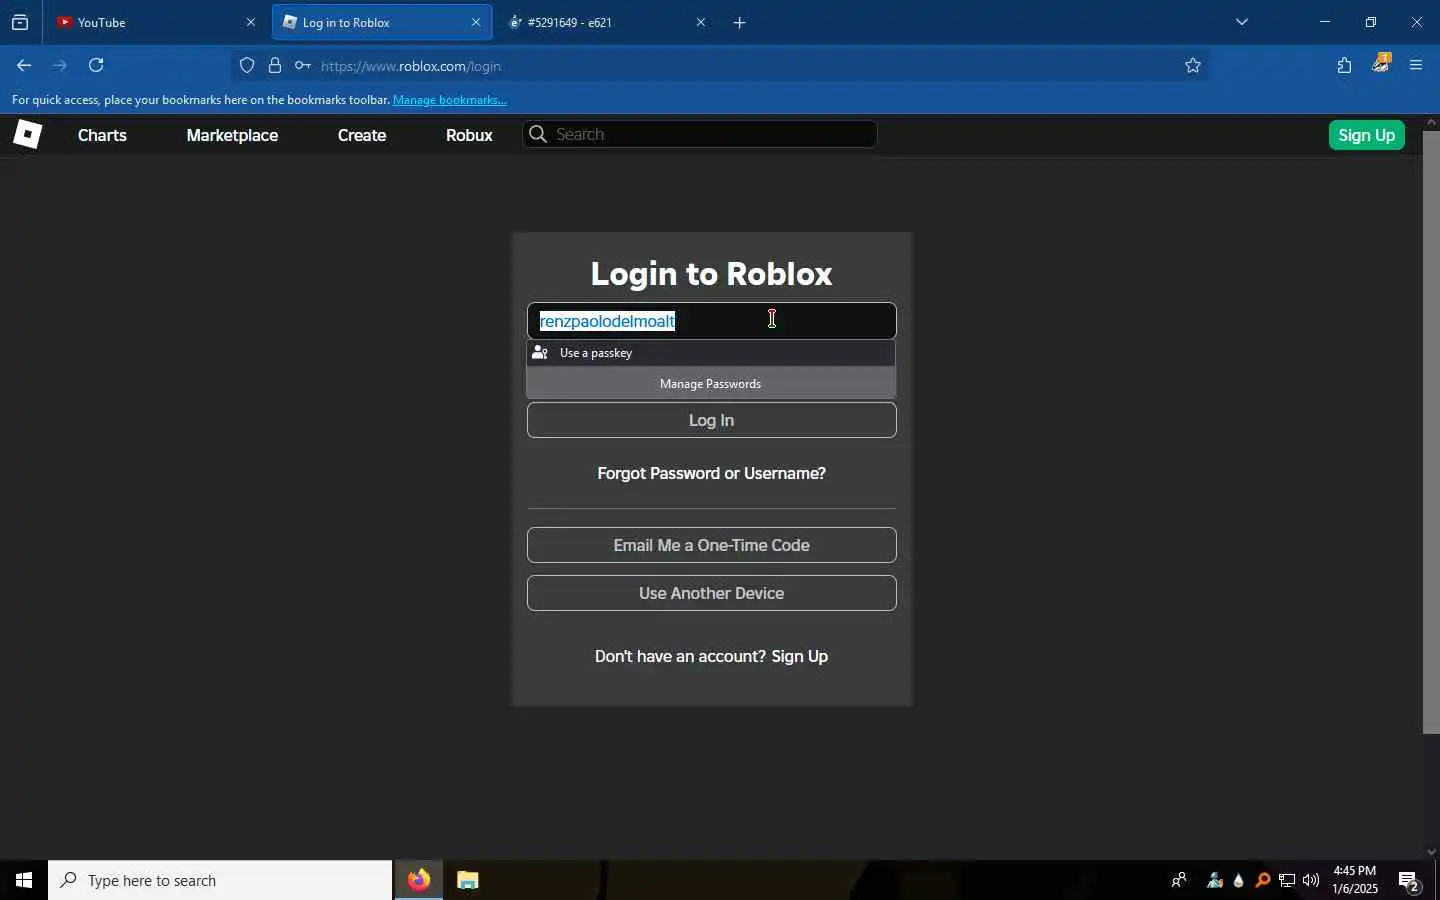Click the Roblox logo home icon

point(28,134)
